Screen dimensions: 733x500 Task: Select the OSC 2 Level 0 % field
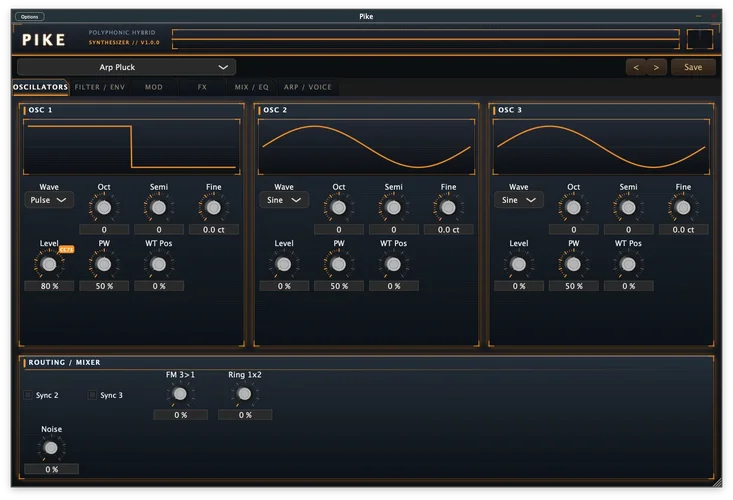(284, 286)
